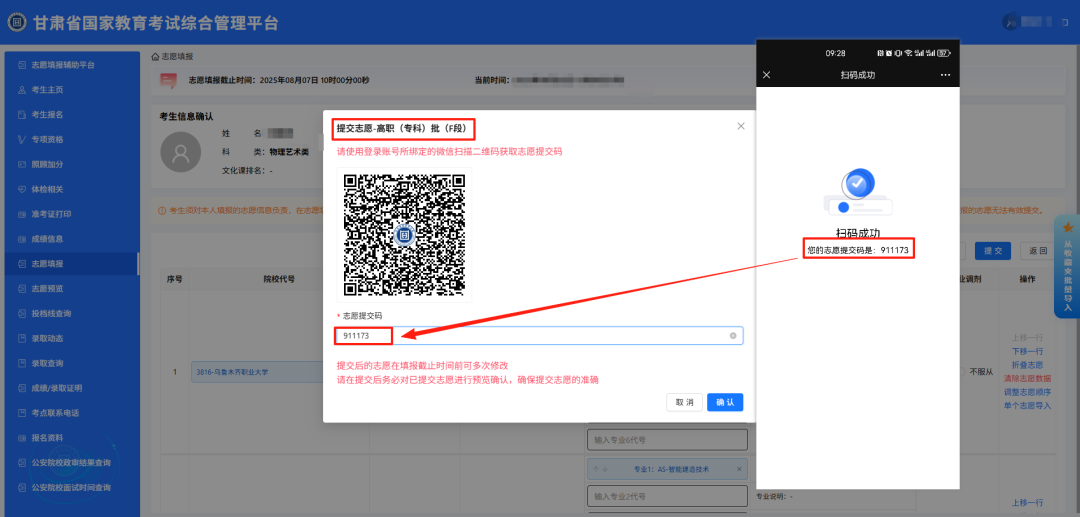Click the 体检相关 heart icon in sidebar

22,189
